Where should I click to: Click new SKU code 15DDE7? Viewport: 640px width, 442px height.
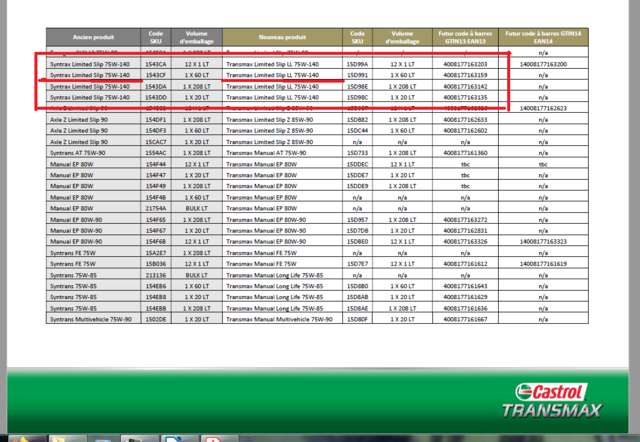point(357,175)
